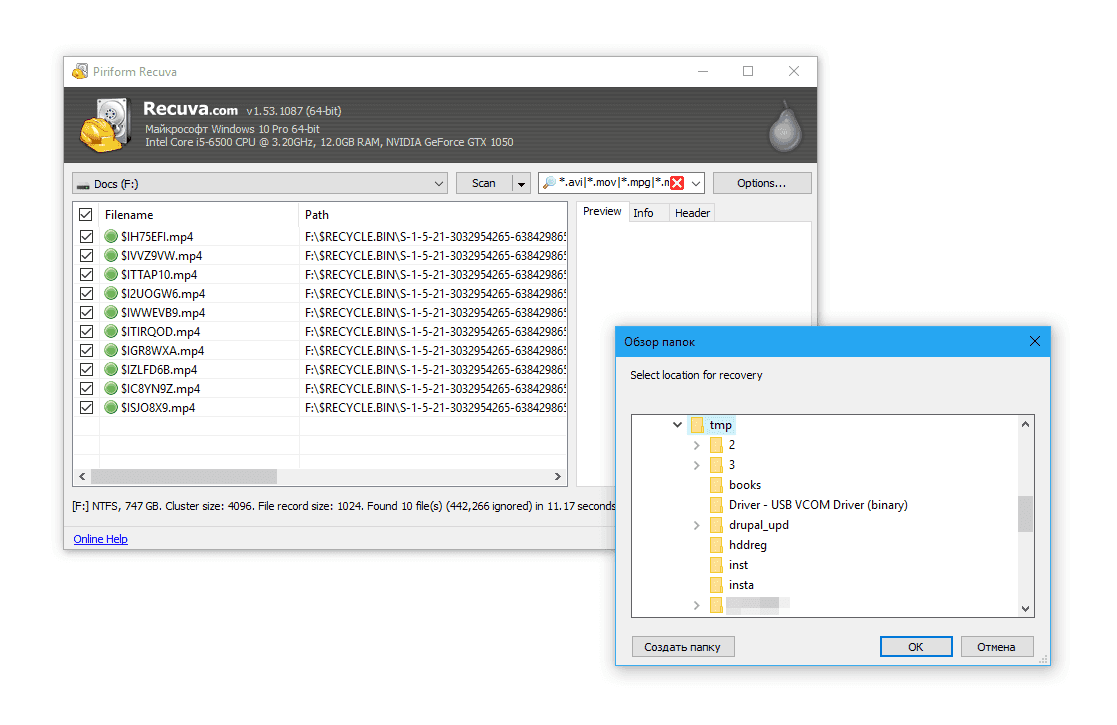The image size is (1117, 725).
Task: Select the inst folder in tree
Action: pyautogui.click(x=738, y=565)
